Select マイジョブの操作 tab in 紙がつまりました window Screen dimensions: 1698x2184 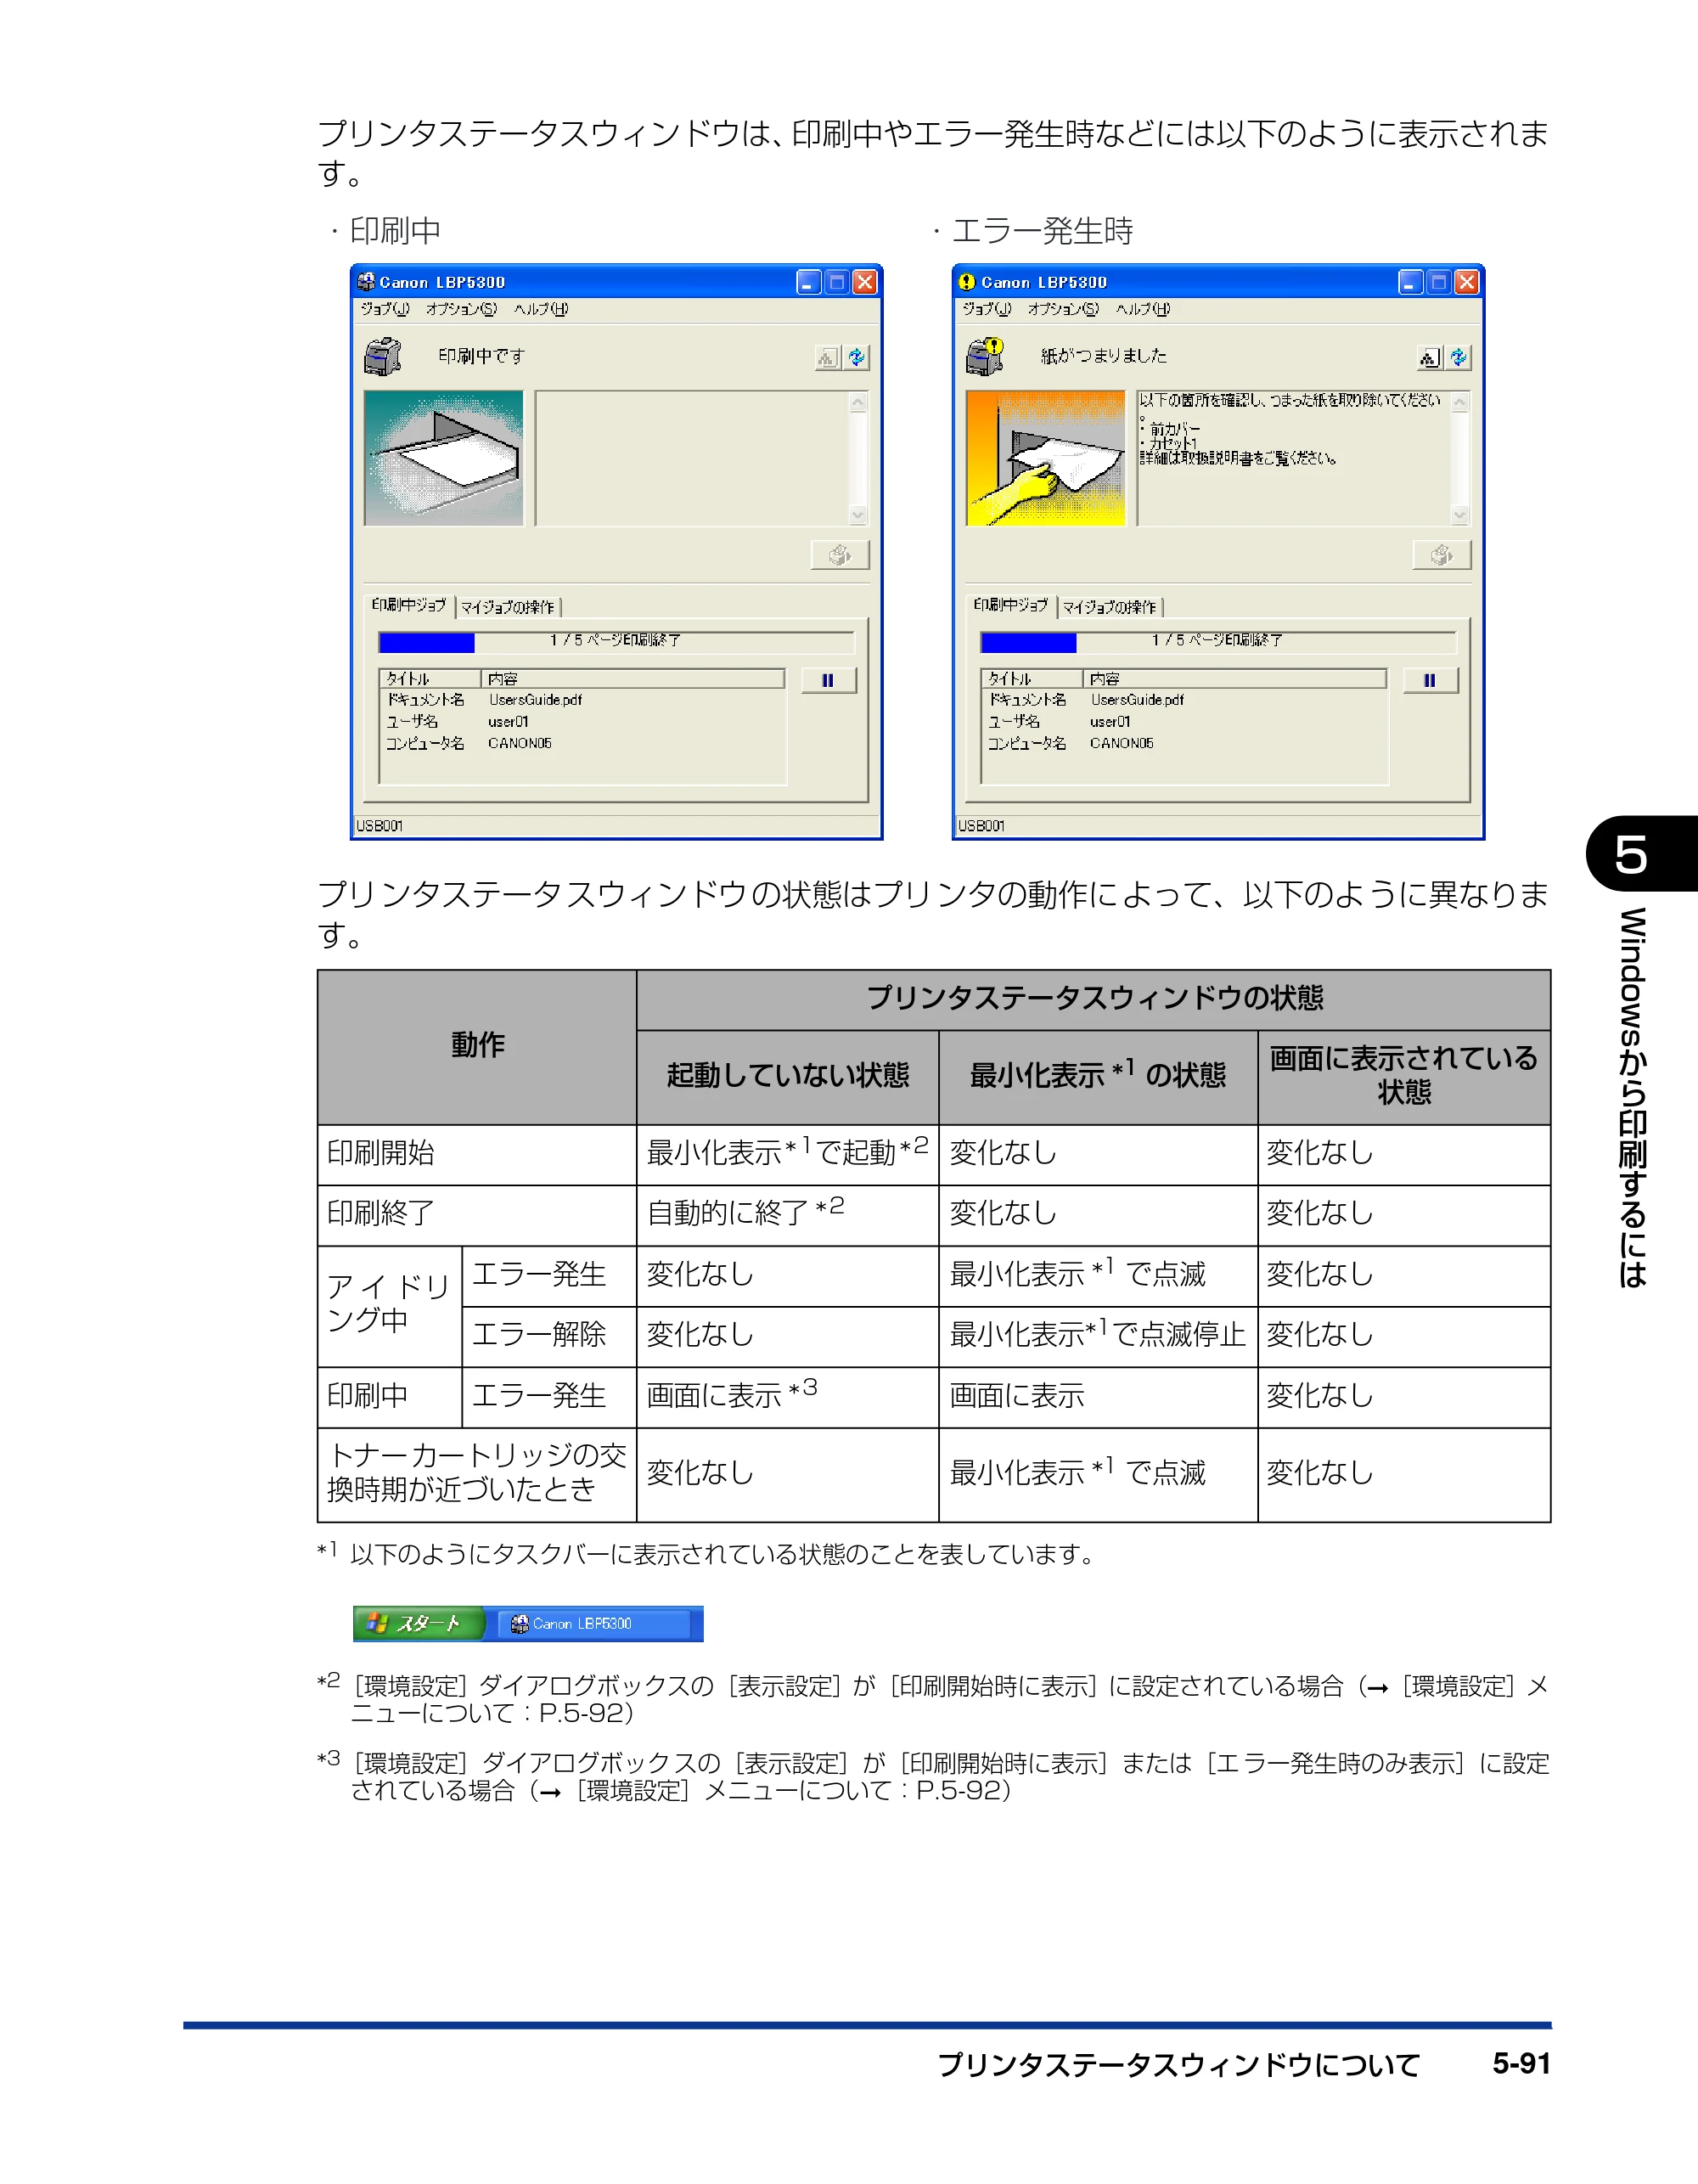point(1110,607)
